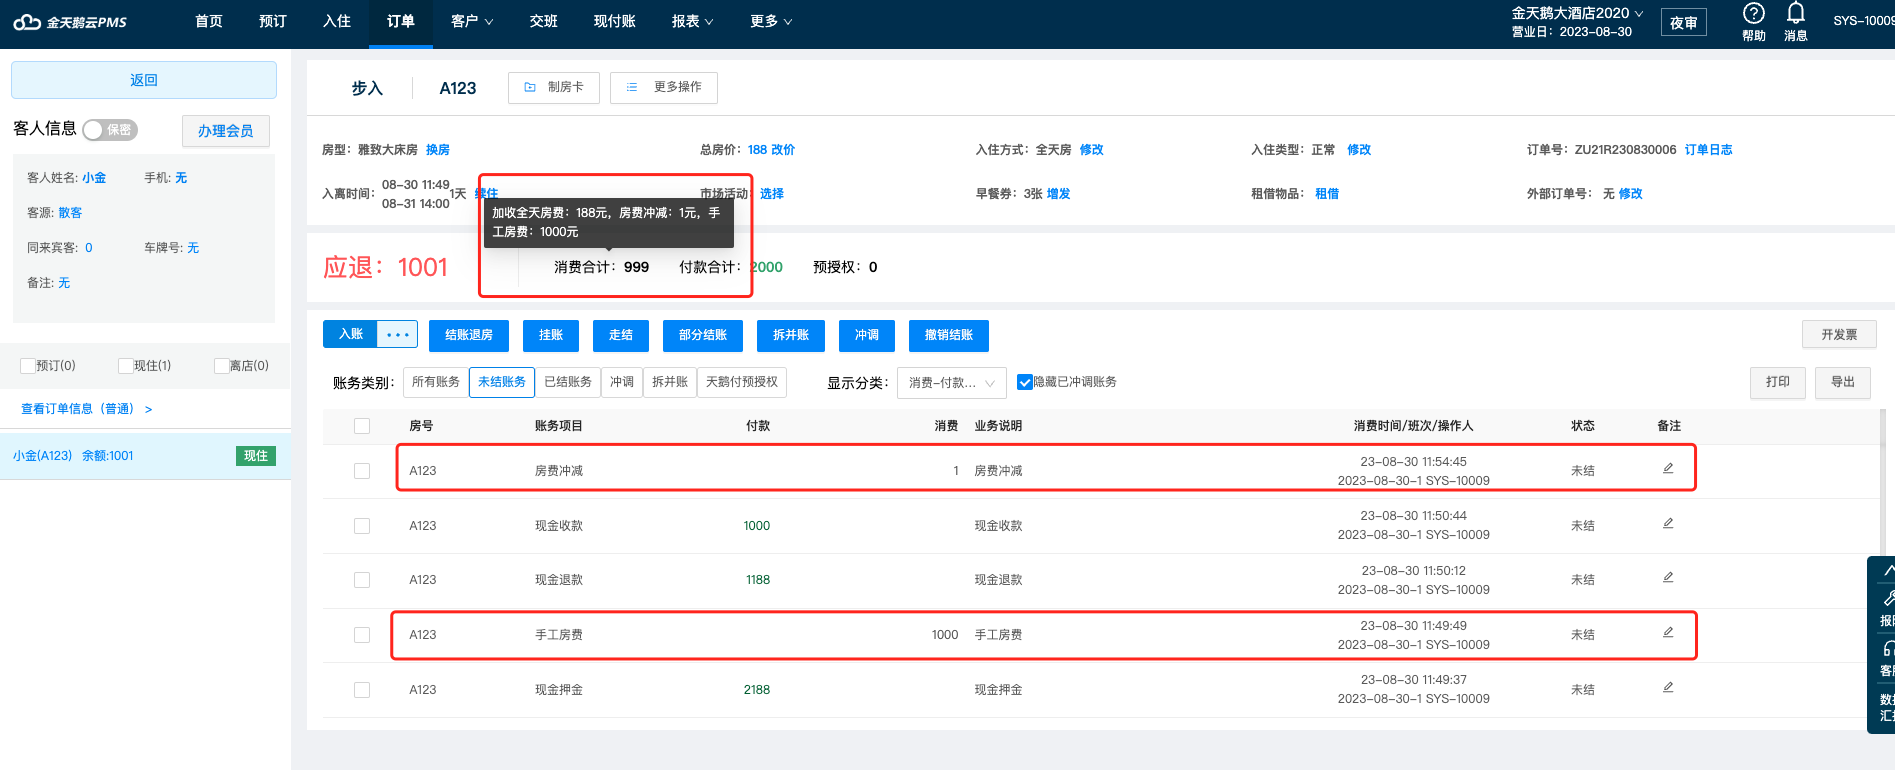Open 入住 in top navigation
The width and height of the screenshot is (1895, 770).
[x=337, y=21]
